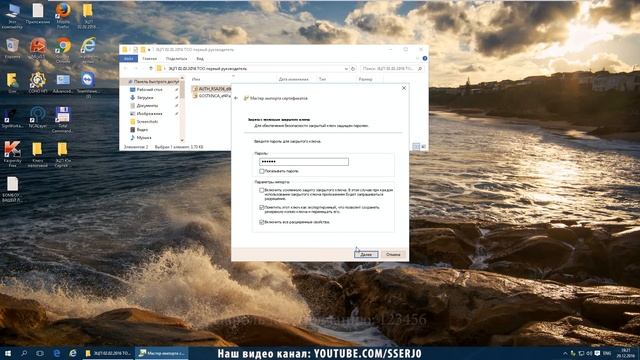Open the This PC desktop icon
640x360 pixels.
tap(12, 16)
